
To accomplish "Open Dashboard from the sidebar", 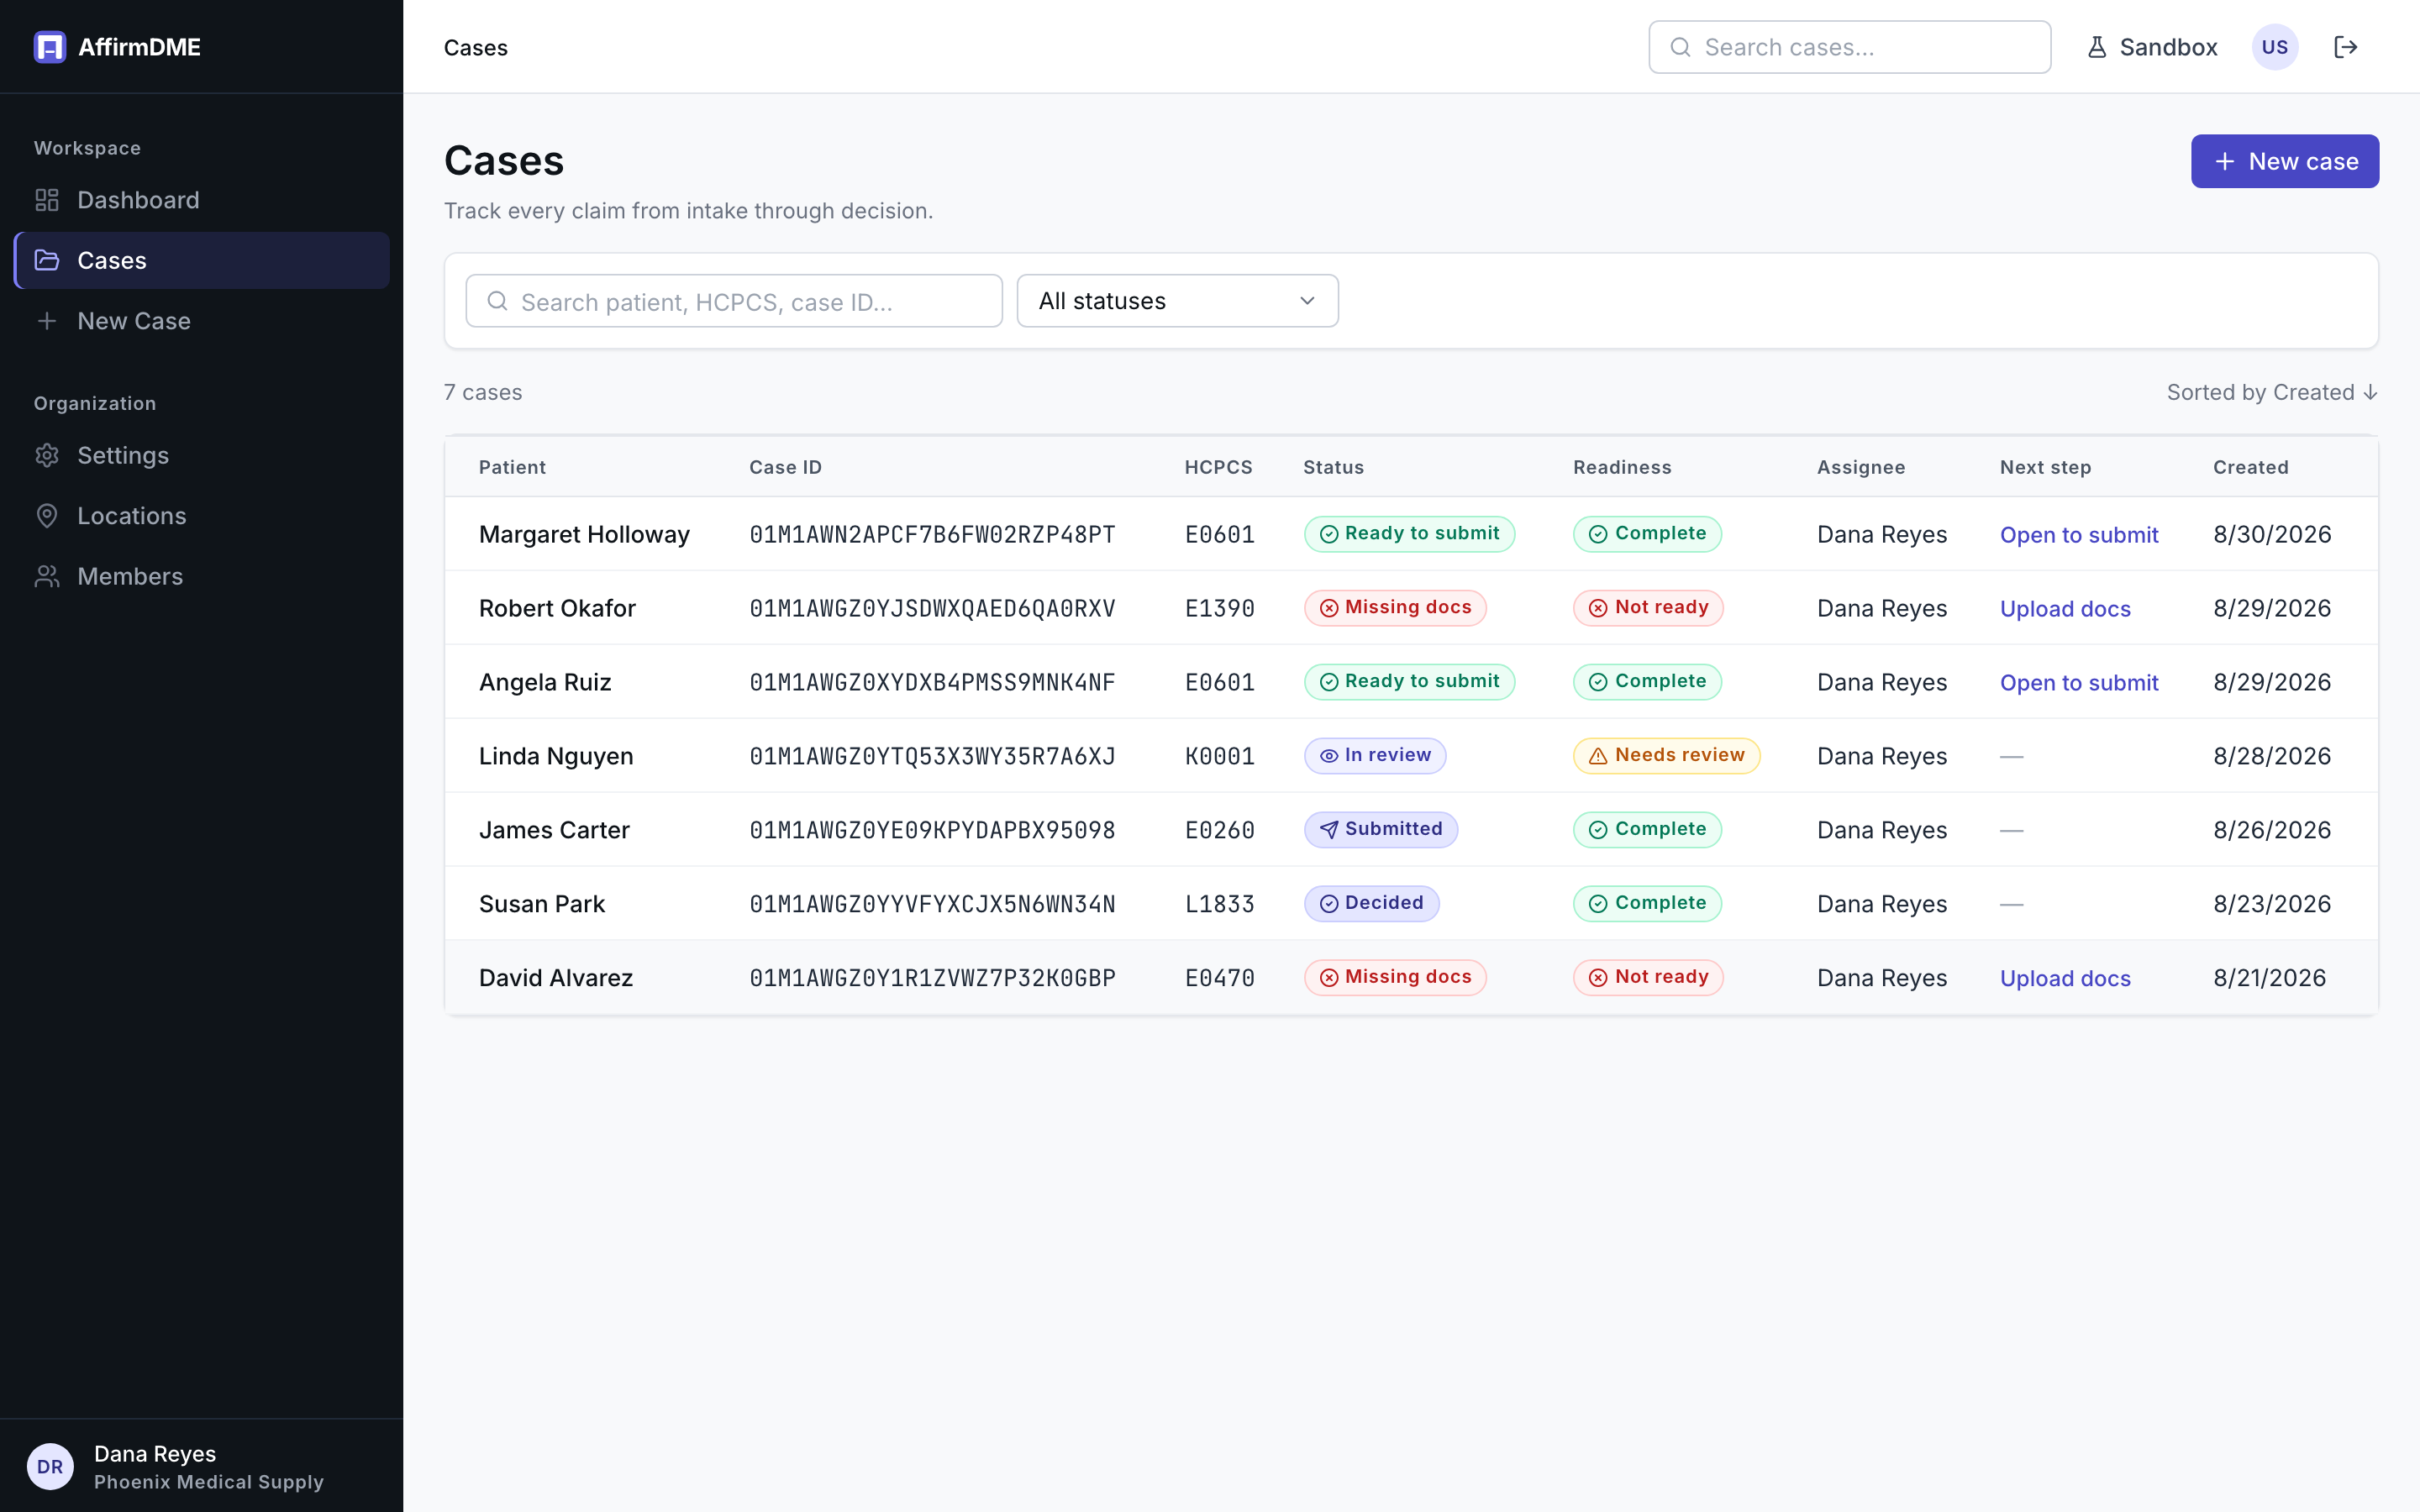I will [x=201, y=200].
